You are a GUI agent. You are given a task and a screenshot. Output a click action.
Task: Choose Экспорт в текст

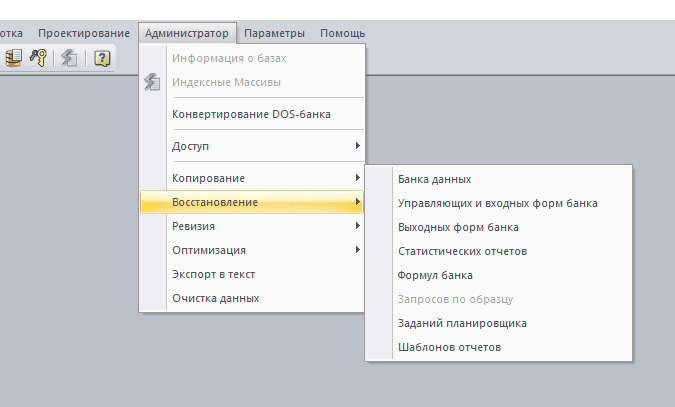point(214,274)
